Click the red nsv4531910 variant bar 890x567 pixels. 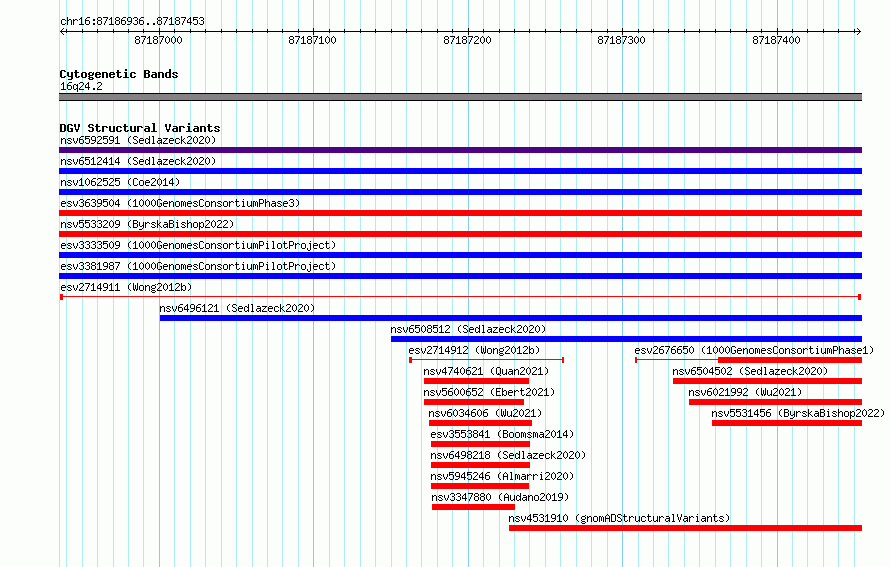(x=686, y=528)
